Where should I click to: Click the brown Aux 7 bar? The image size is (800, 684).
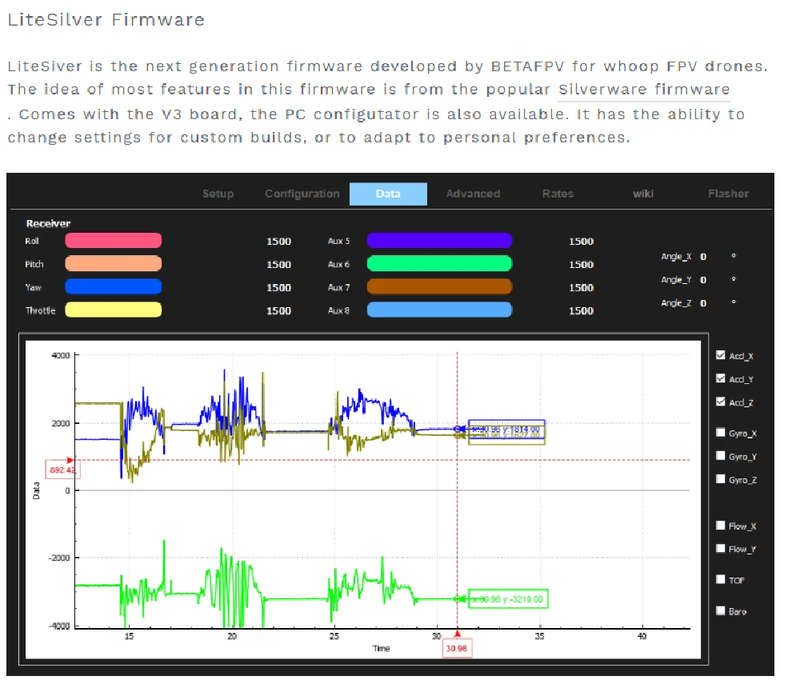tap(439, 287)
